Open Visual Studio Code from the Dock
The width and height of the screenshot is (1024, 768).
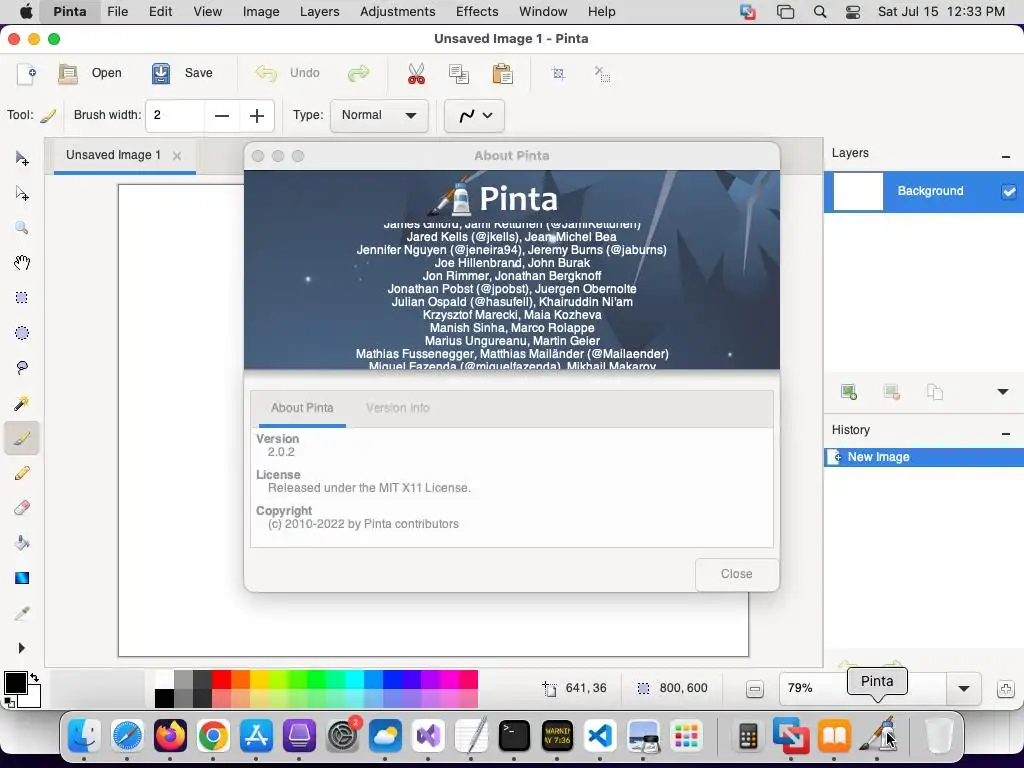600,737
